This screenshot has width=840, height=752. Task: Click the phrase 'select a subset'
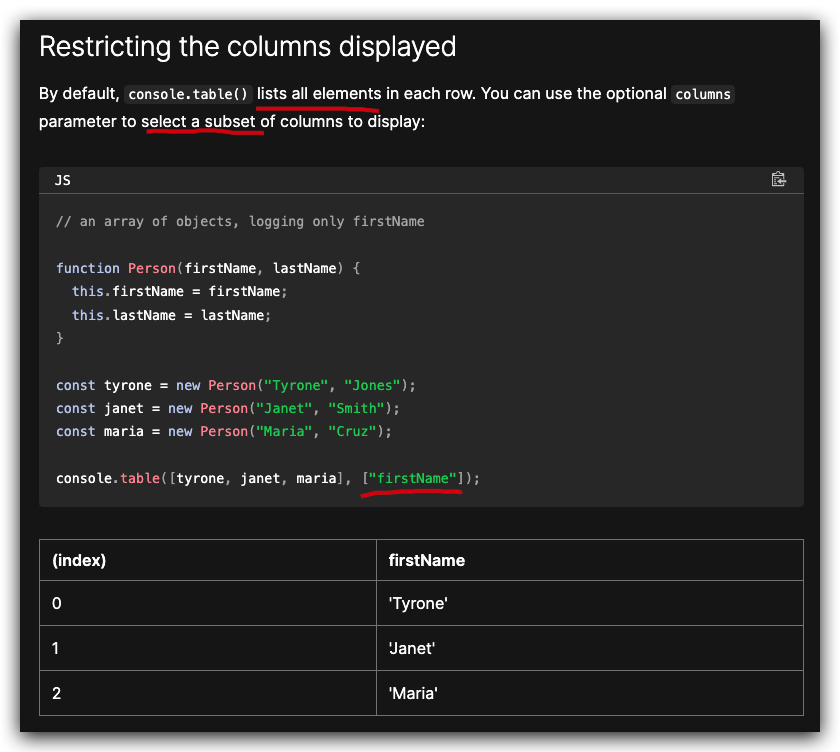click(x=198, y=122)
